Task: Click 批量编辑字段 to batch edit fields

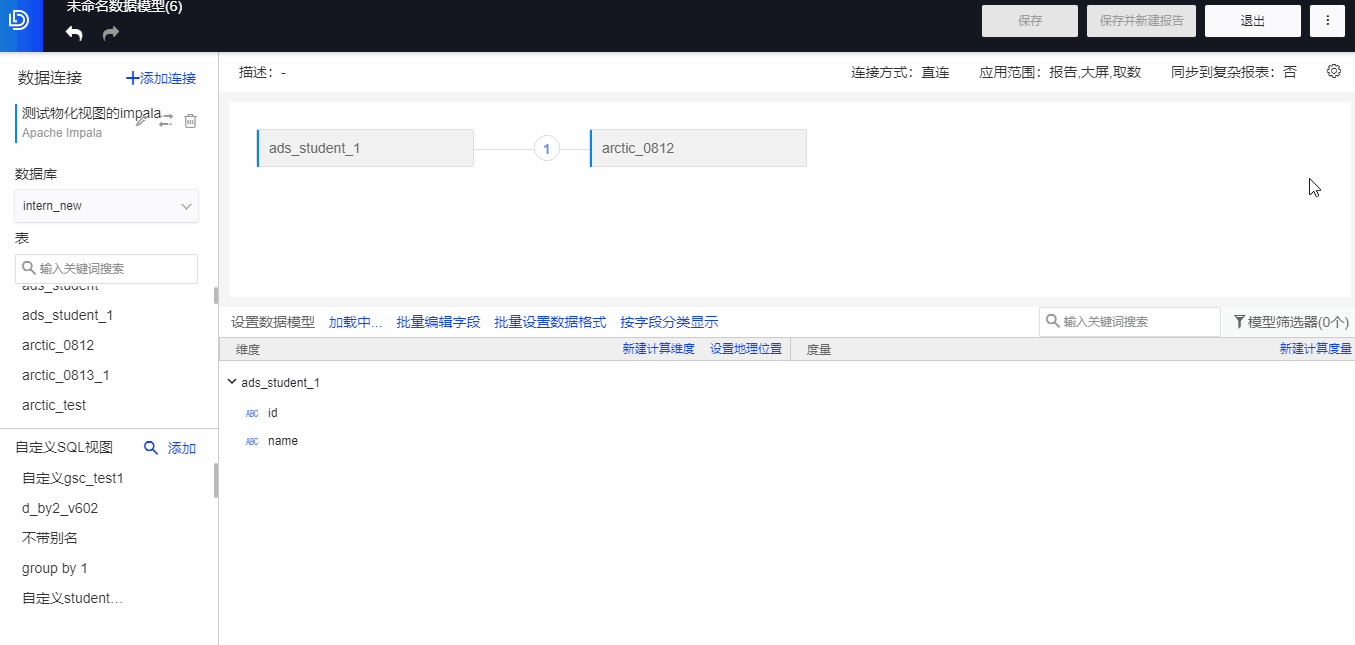Action: [439, 321]
